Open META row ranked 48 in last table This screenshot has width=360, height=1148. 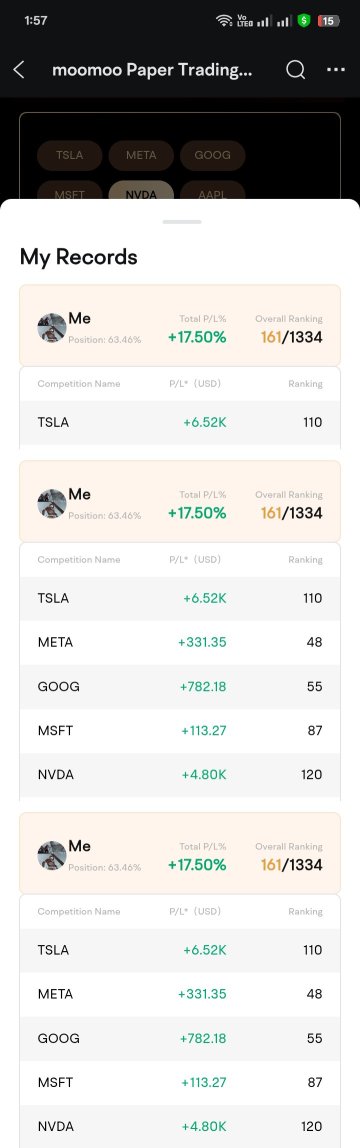point(180,994)
